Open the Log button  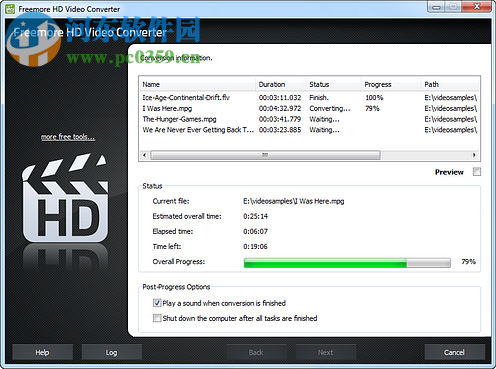coord(111,352)
